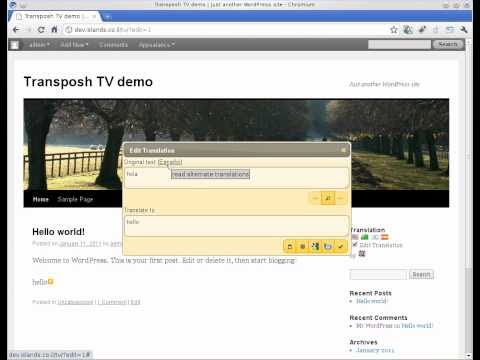Open the admin dropdown in the admin bar

tap(39, 44)
